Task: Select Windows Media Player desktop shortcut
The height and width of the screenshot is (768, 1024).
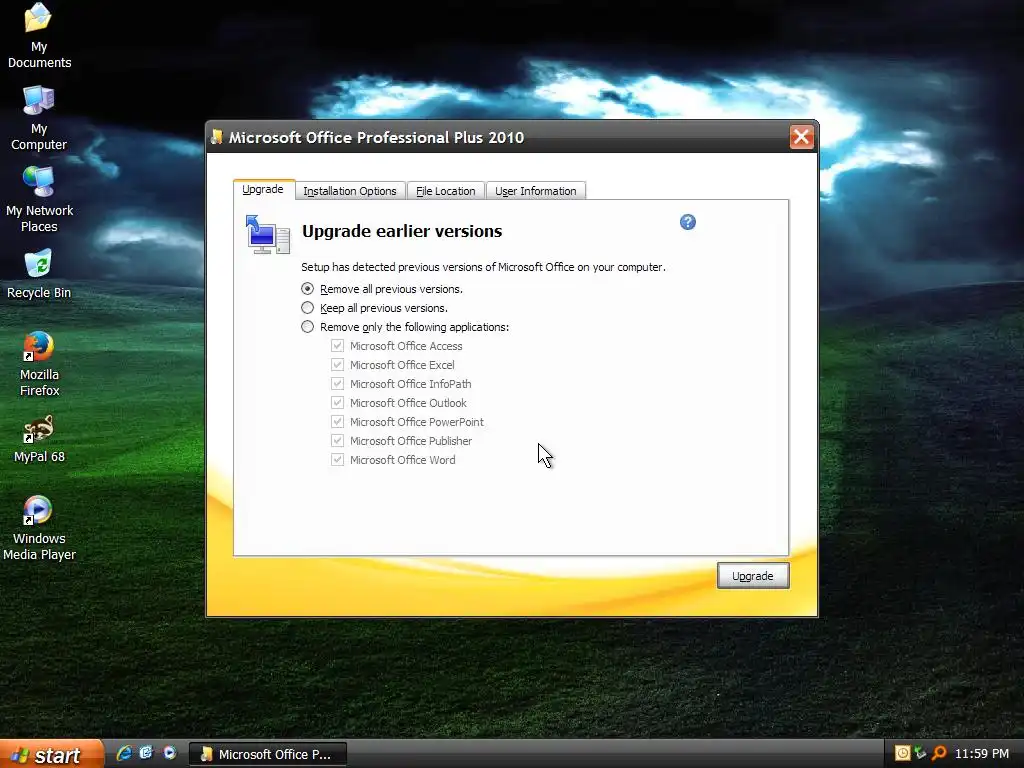Action: pos(39,528)
